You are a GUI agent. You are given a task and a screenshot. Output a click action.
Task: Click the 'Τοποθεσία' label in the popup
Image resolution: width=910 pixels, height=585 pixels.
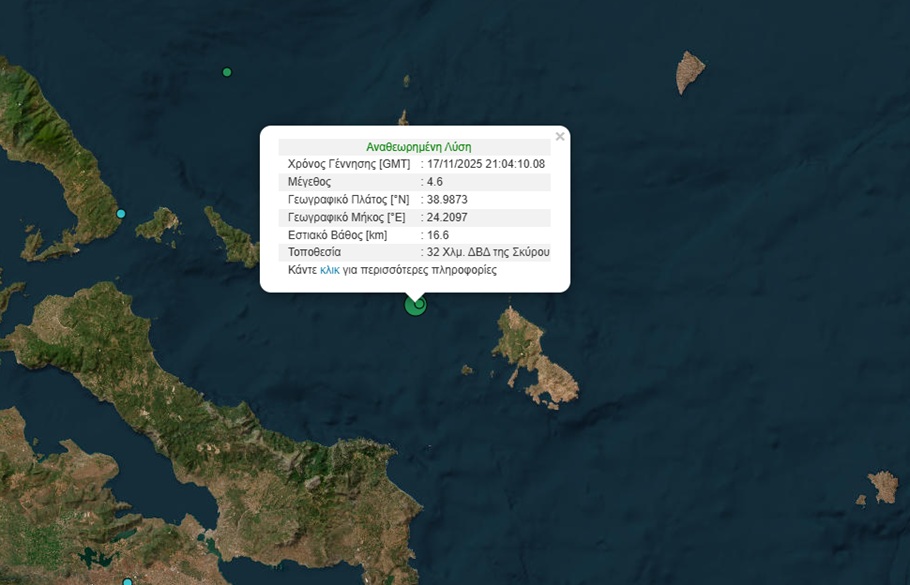(x=314, y=252)
